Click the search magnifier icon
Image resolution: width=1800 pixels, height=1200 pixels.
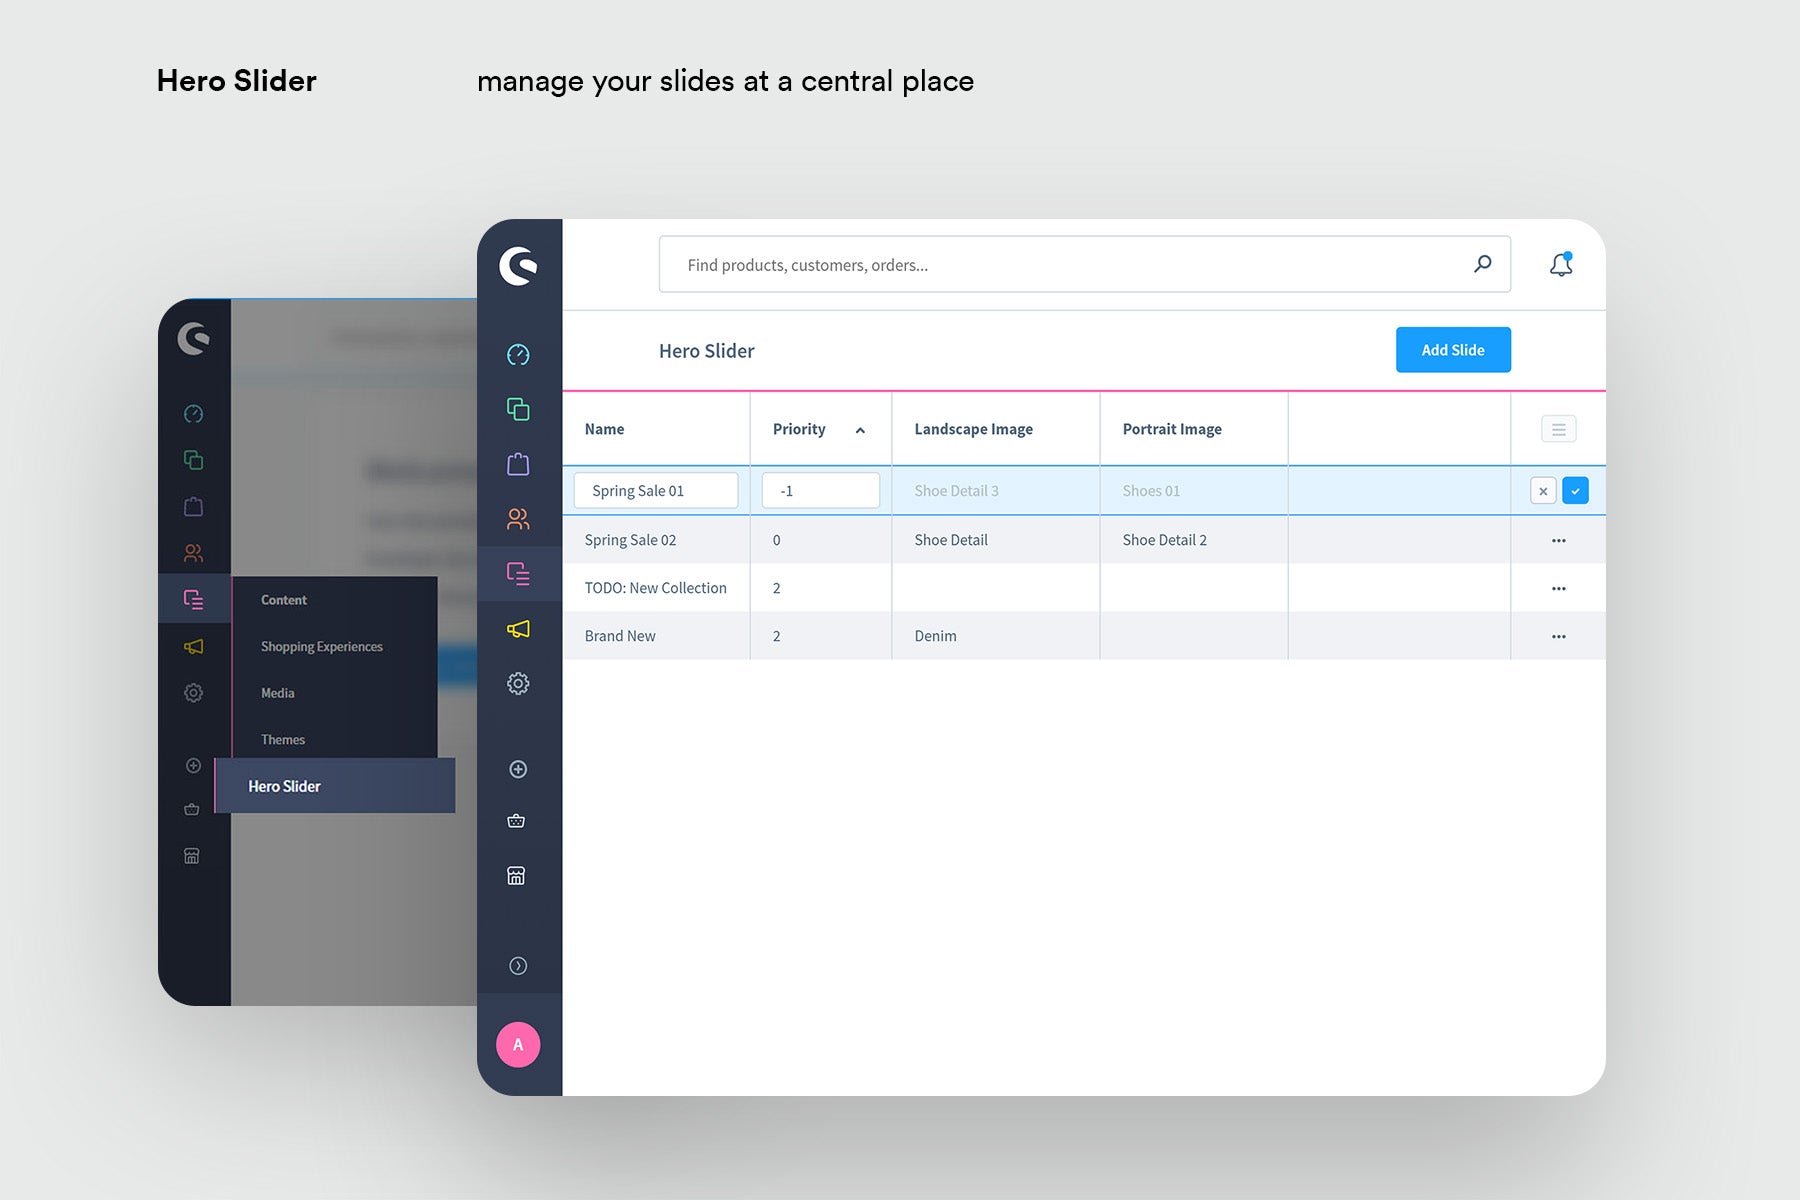pyautogui.click(x=1482, y=264)
